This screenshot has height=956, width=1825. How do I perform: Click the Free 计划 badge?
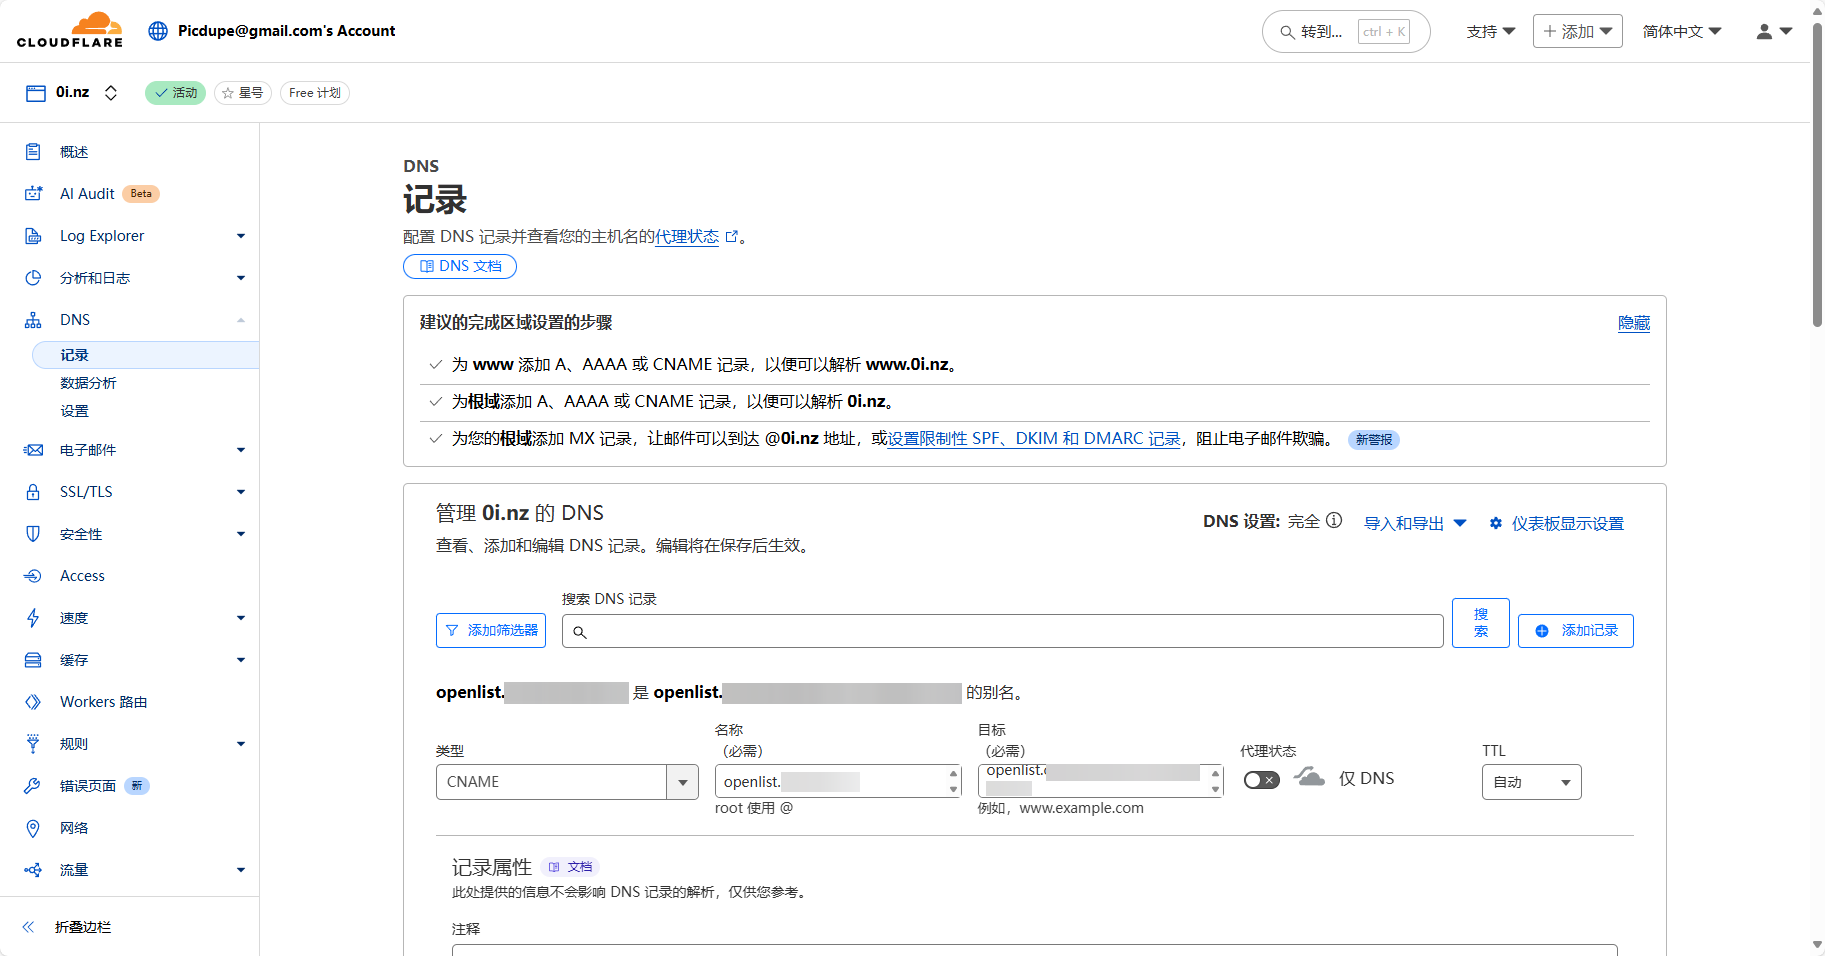315,93
